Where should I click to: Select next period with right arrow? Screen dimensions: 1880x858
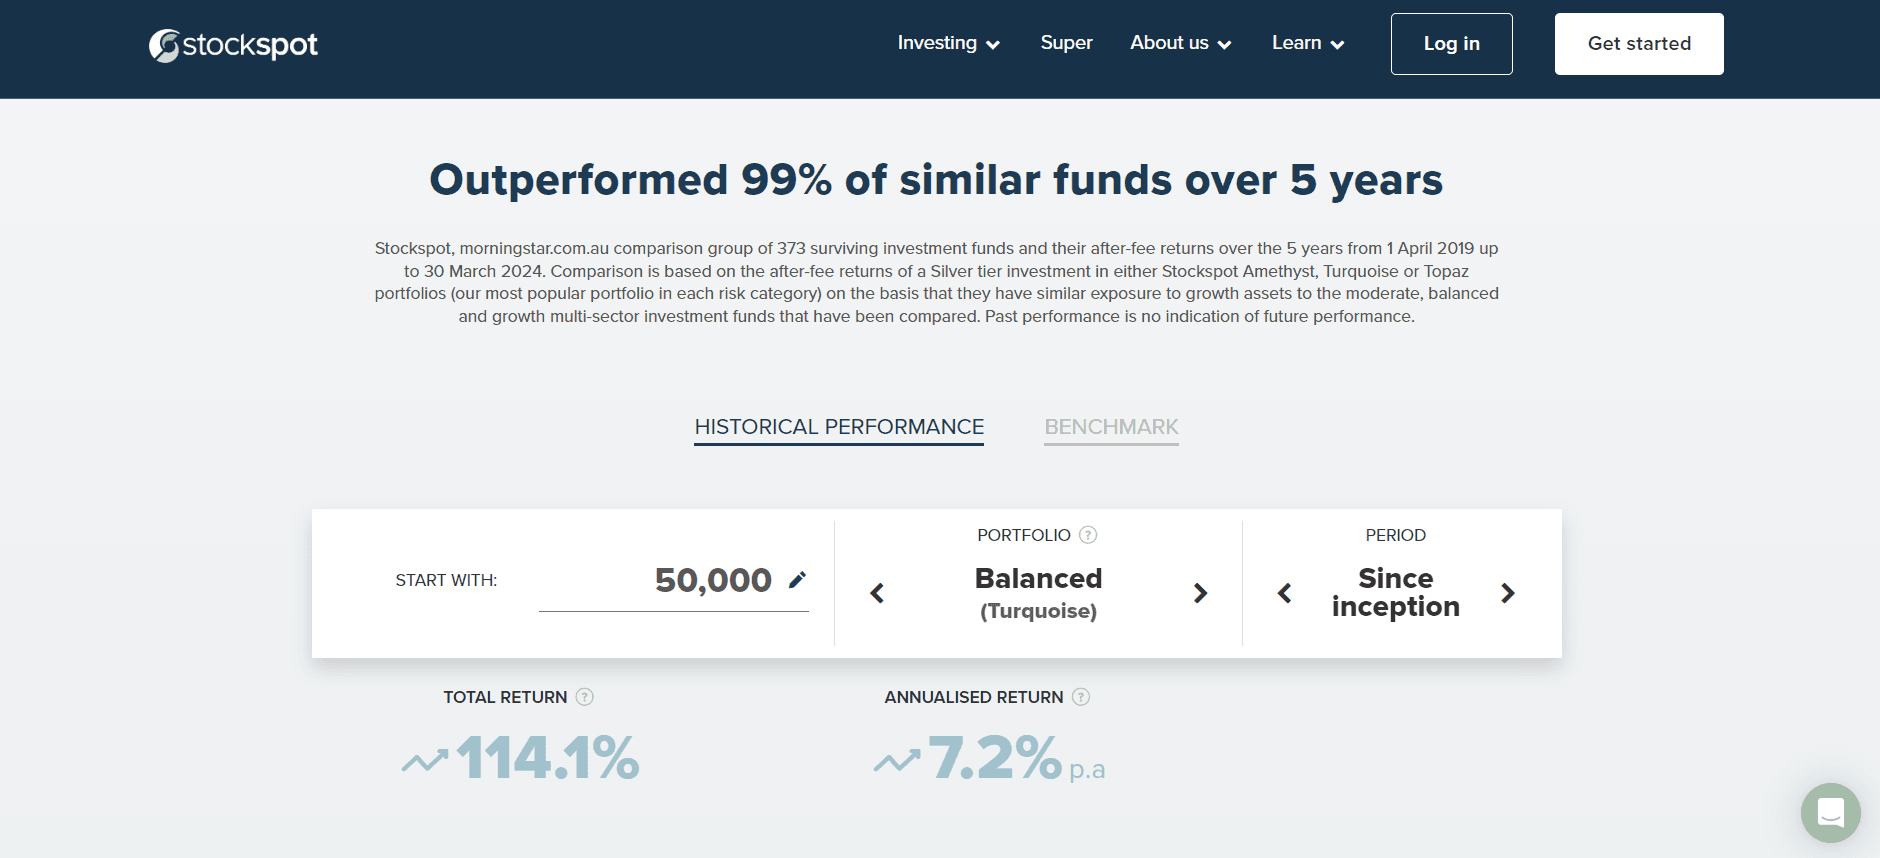coord(1508,593)
